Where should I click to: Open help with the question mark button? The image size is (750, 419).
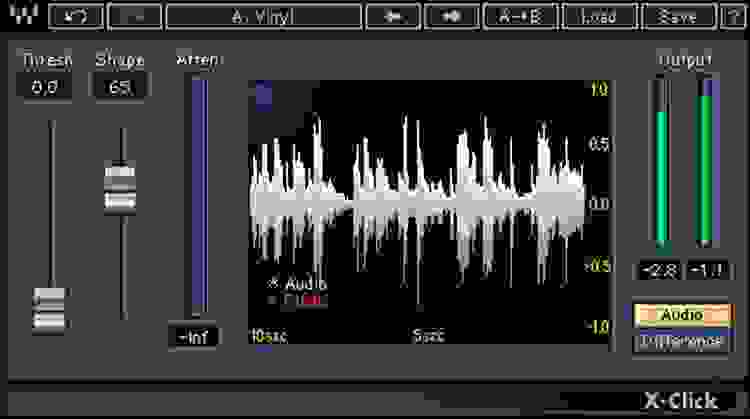(732, 17)
